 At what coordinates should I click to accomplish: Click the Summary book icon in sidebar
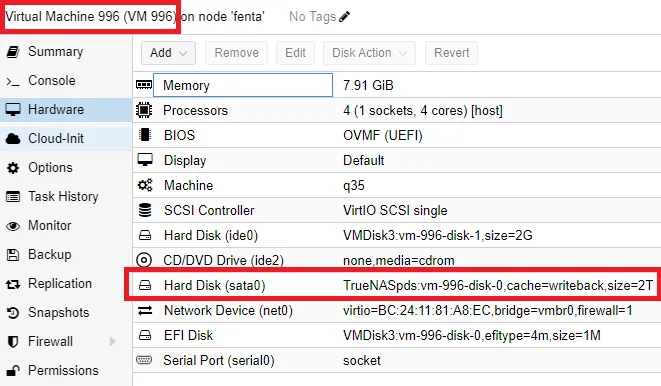pos(13,52)
